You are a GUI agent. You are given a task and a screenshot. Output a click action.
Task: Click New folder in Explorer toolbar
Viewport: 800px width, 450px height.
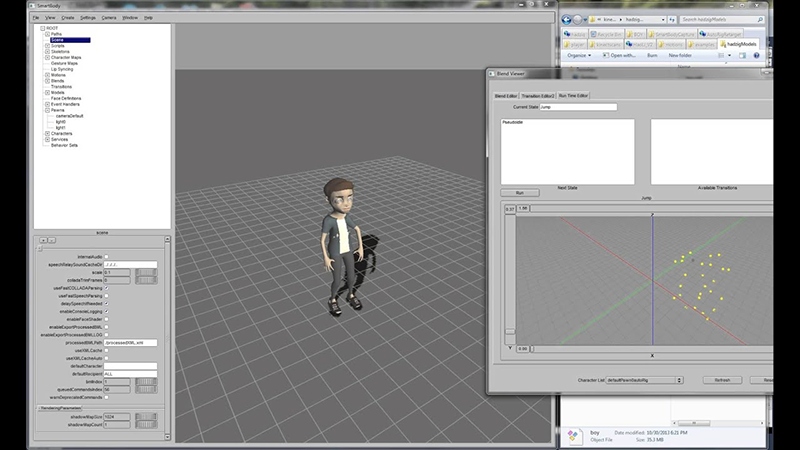click(x=680, y=55)
